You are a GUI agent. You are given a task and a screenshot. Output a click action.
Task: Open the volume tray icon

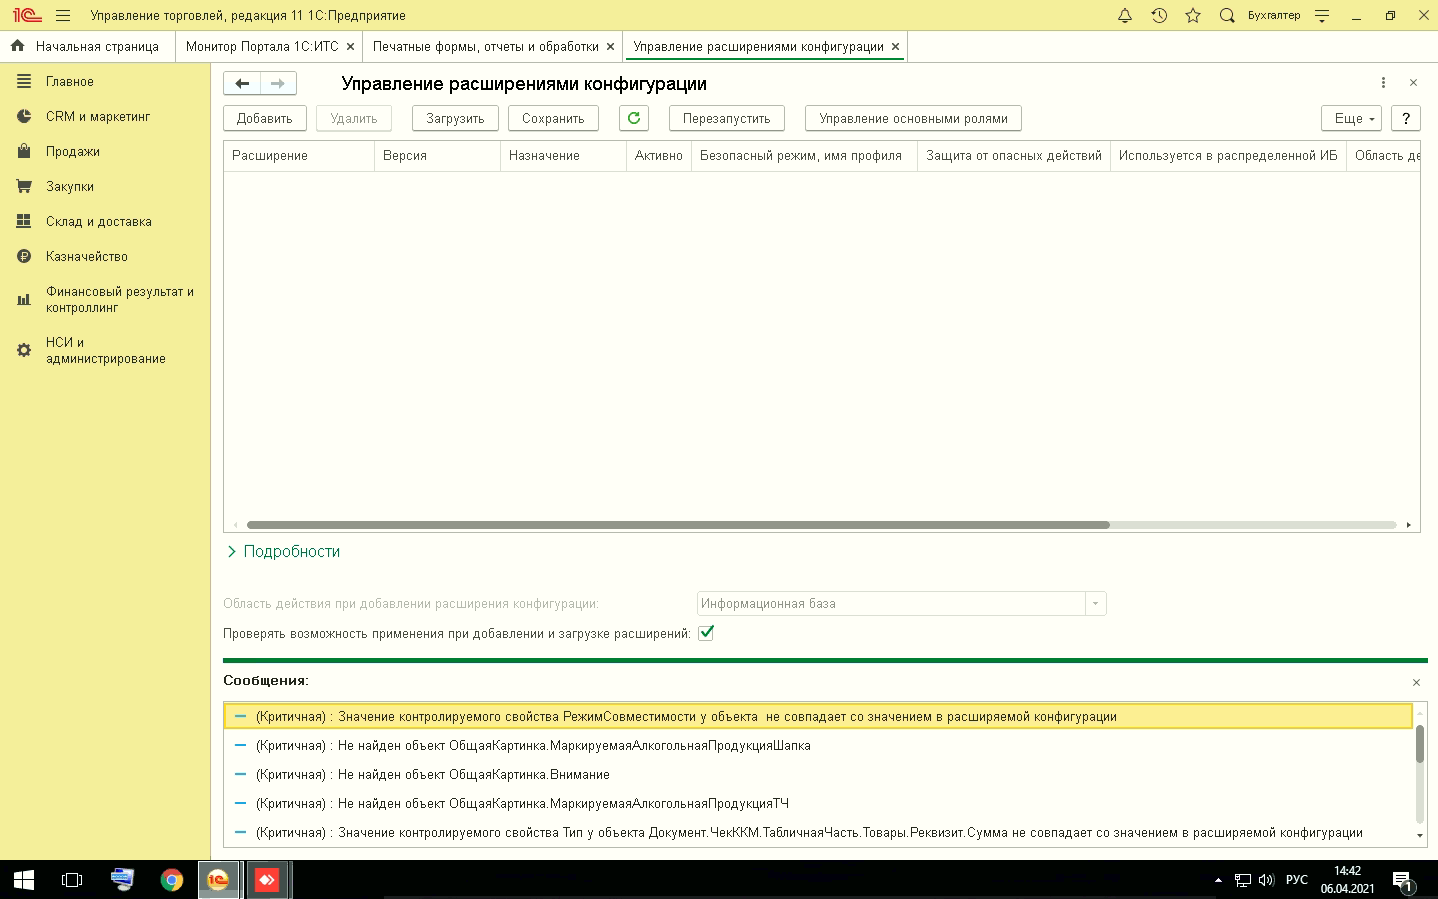point(1266,880)
